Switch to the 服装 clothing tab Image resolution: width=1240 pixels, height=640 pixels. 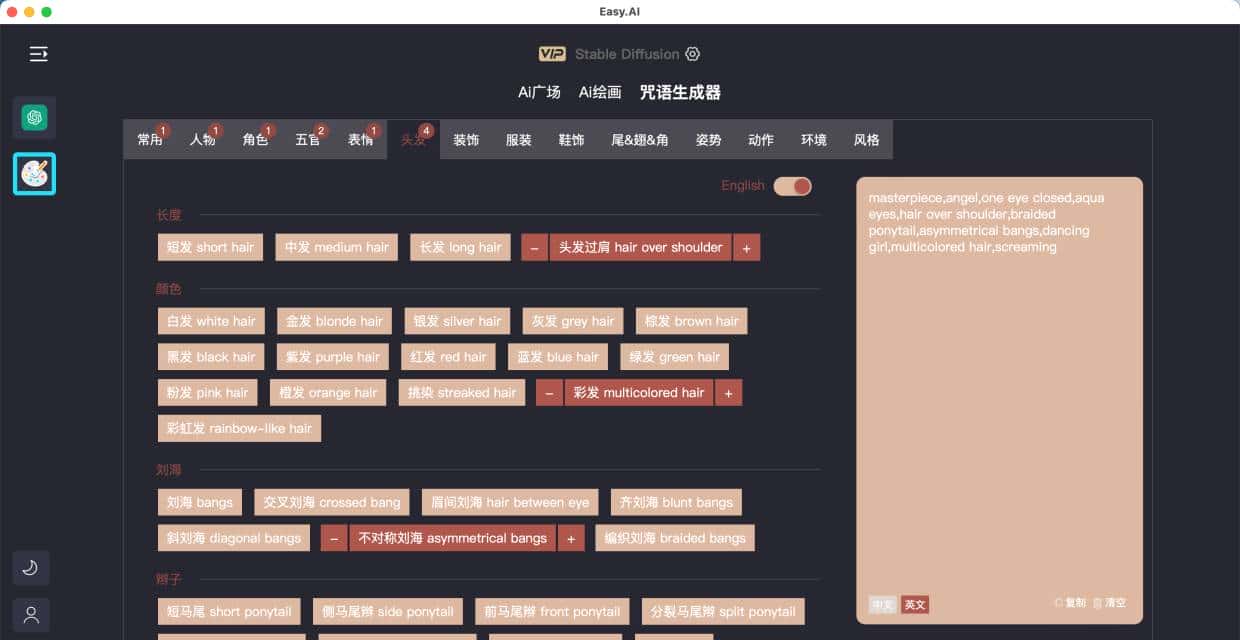pyautogui.click(x=518, y=139)
